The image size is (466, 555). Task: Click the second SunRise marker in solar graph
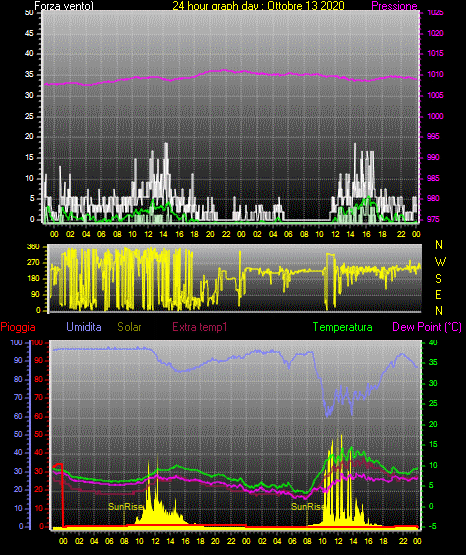307,507
